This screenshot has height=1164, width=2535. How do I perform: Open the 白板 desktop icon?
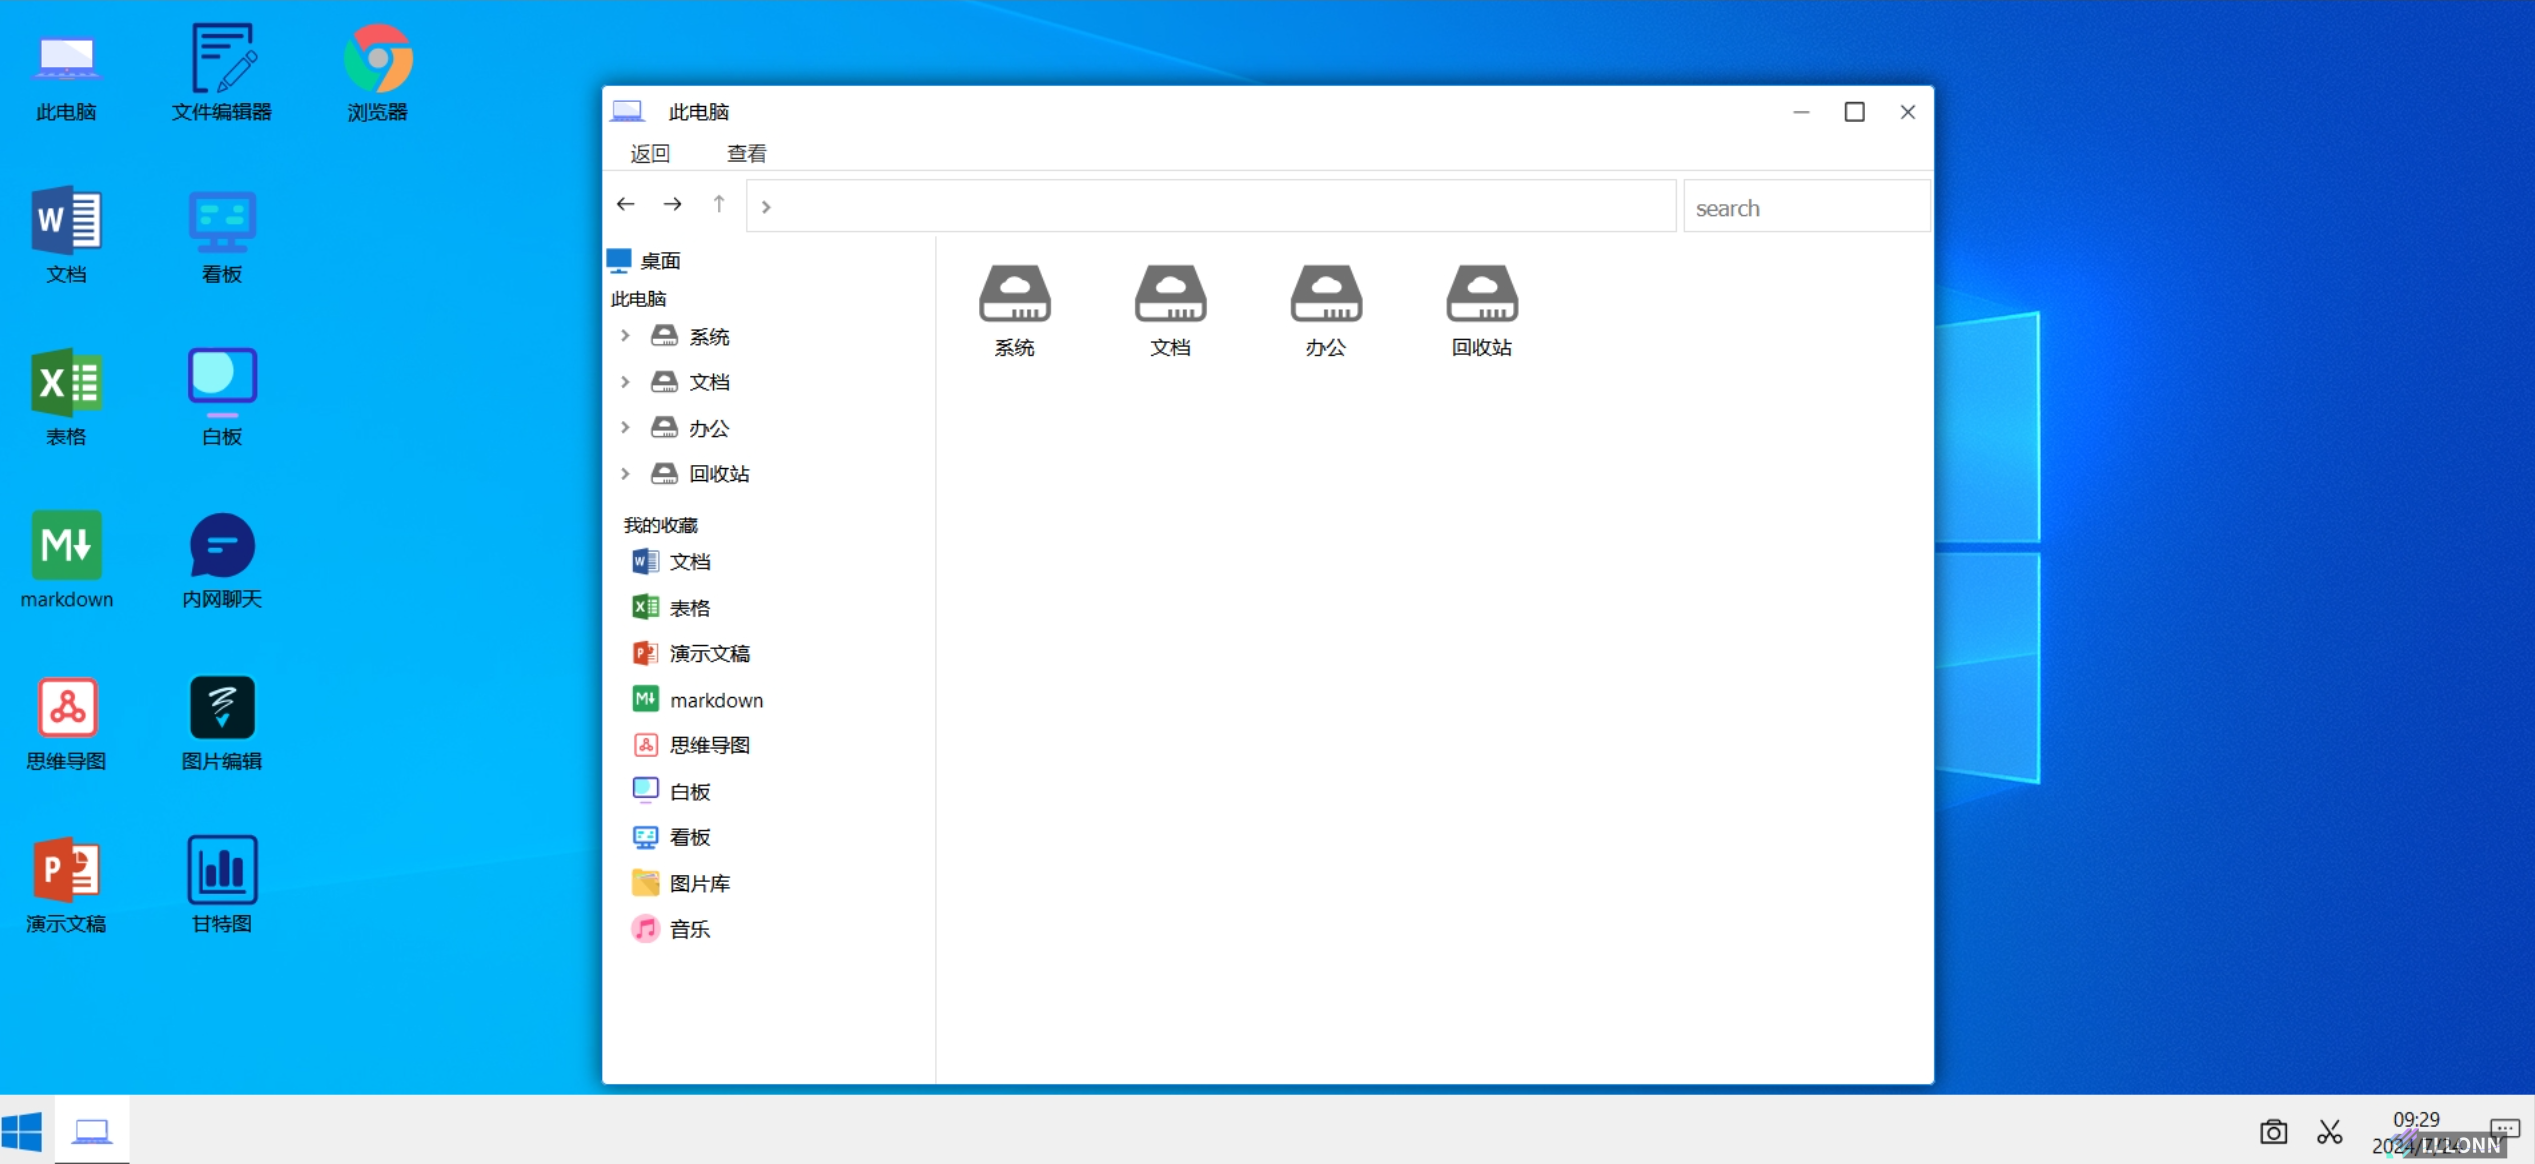(222, 398)
